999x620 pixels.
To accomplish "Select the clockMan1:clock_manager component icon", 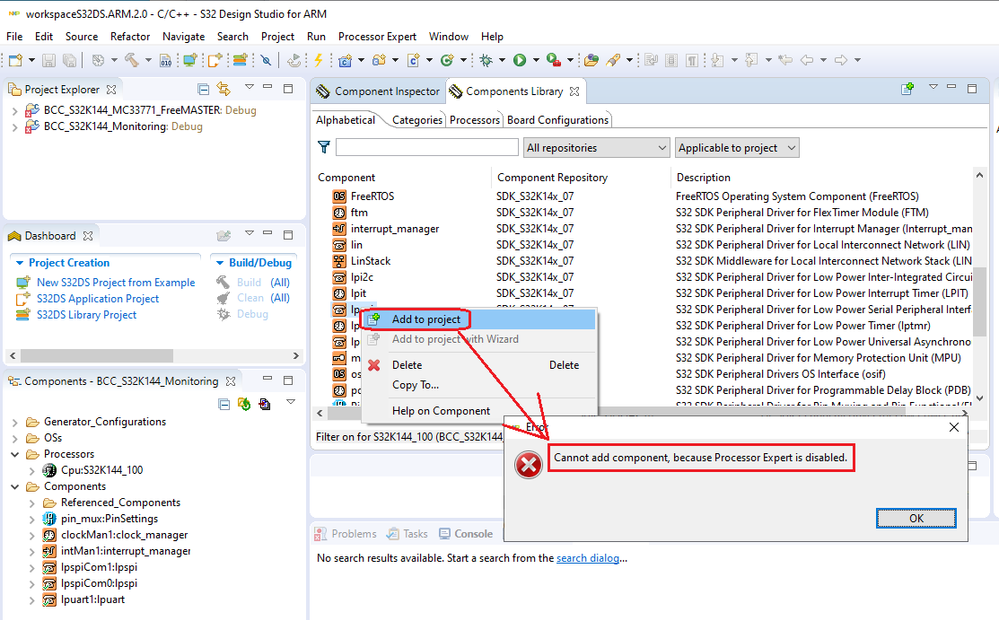I will pos(49,535).
